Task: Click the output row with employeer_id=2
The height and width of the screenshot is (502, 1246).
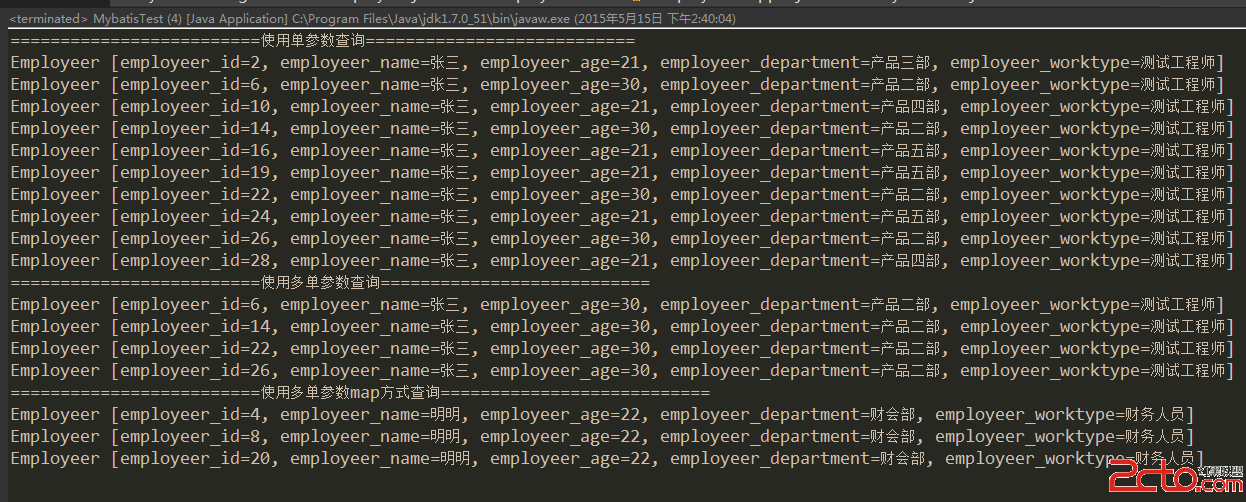Action: point(617,63)
